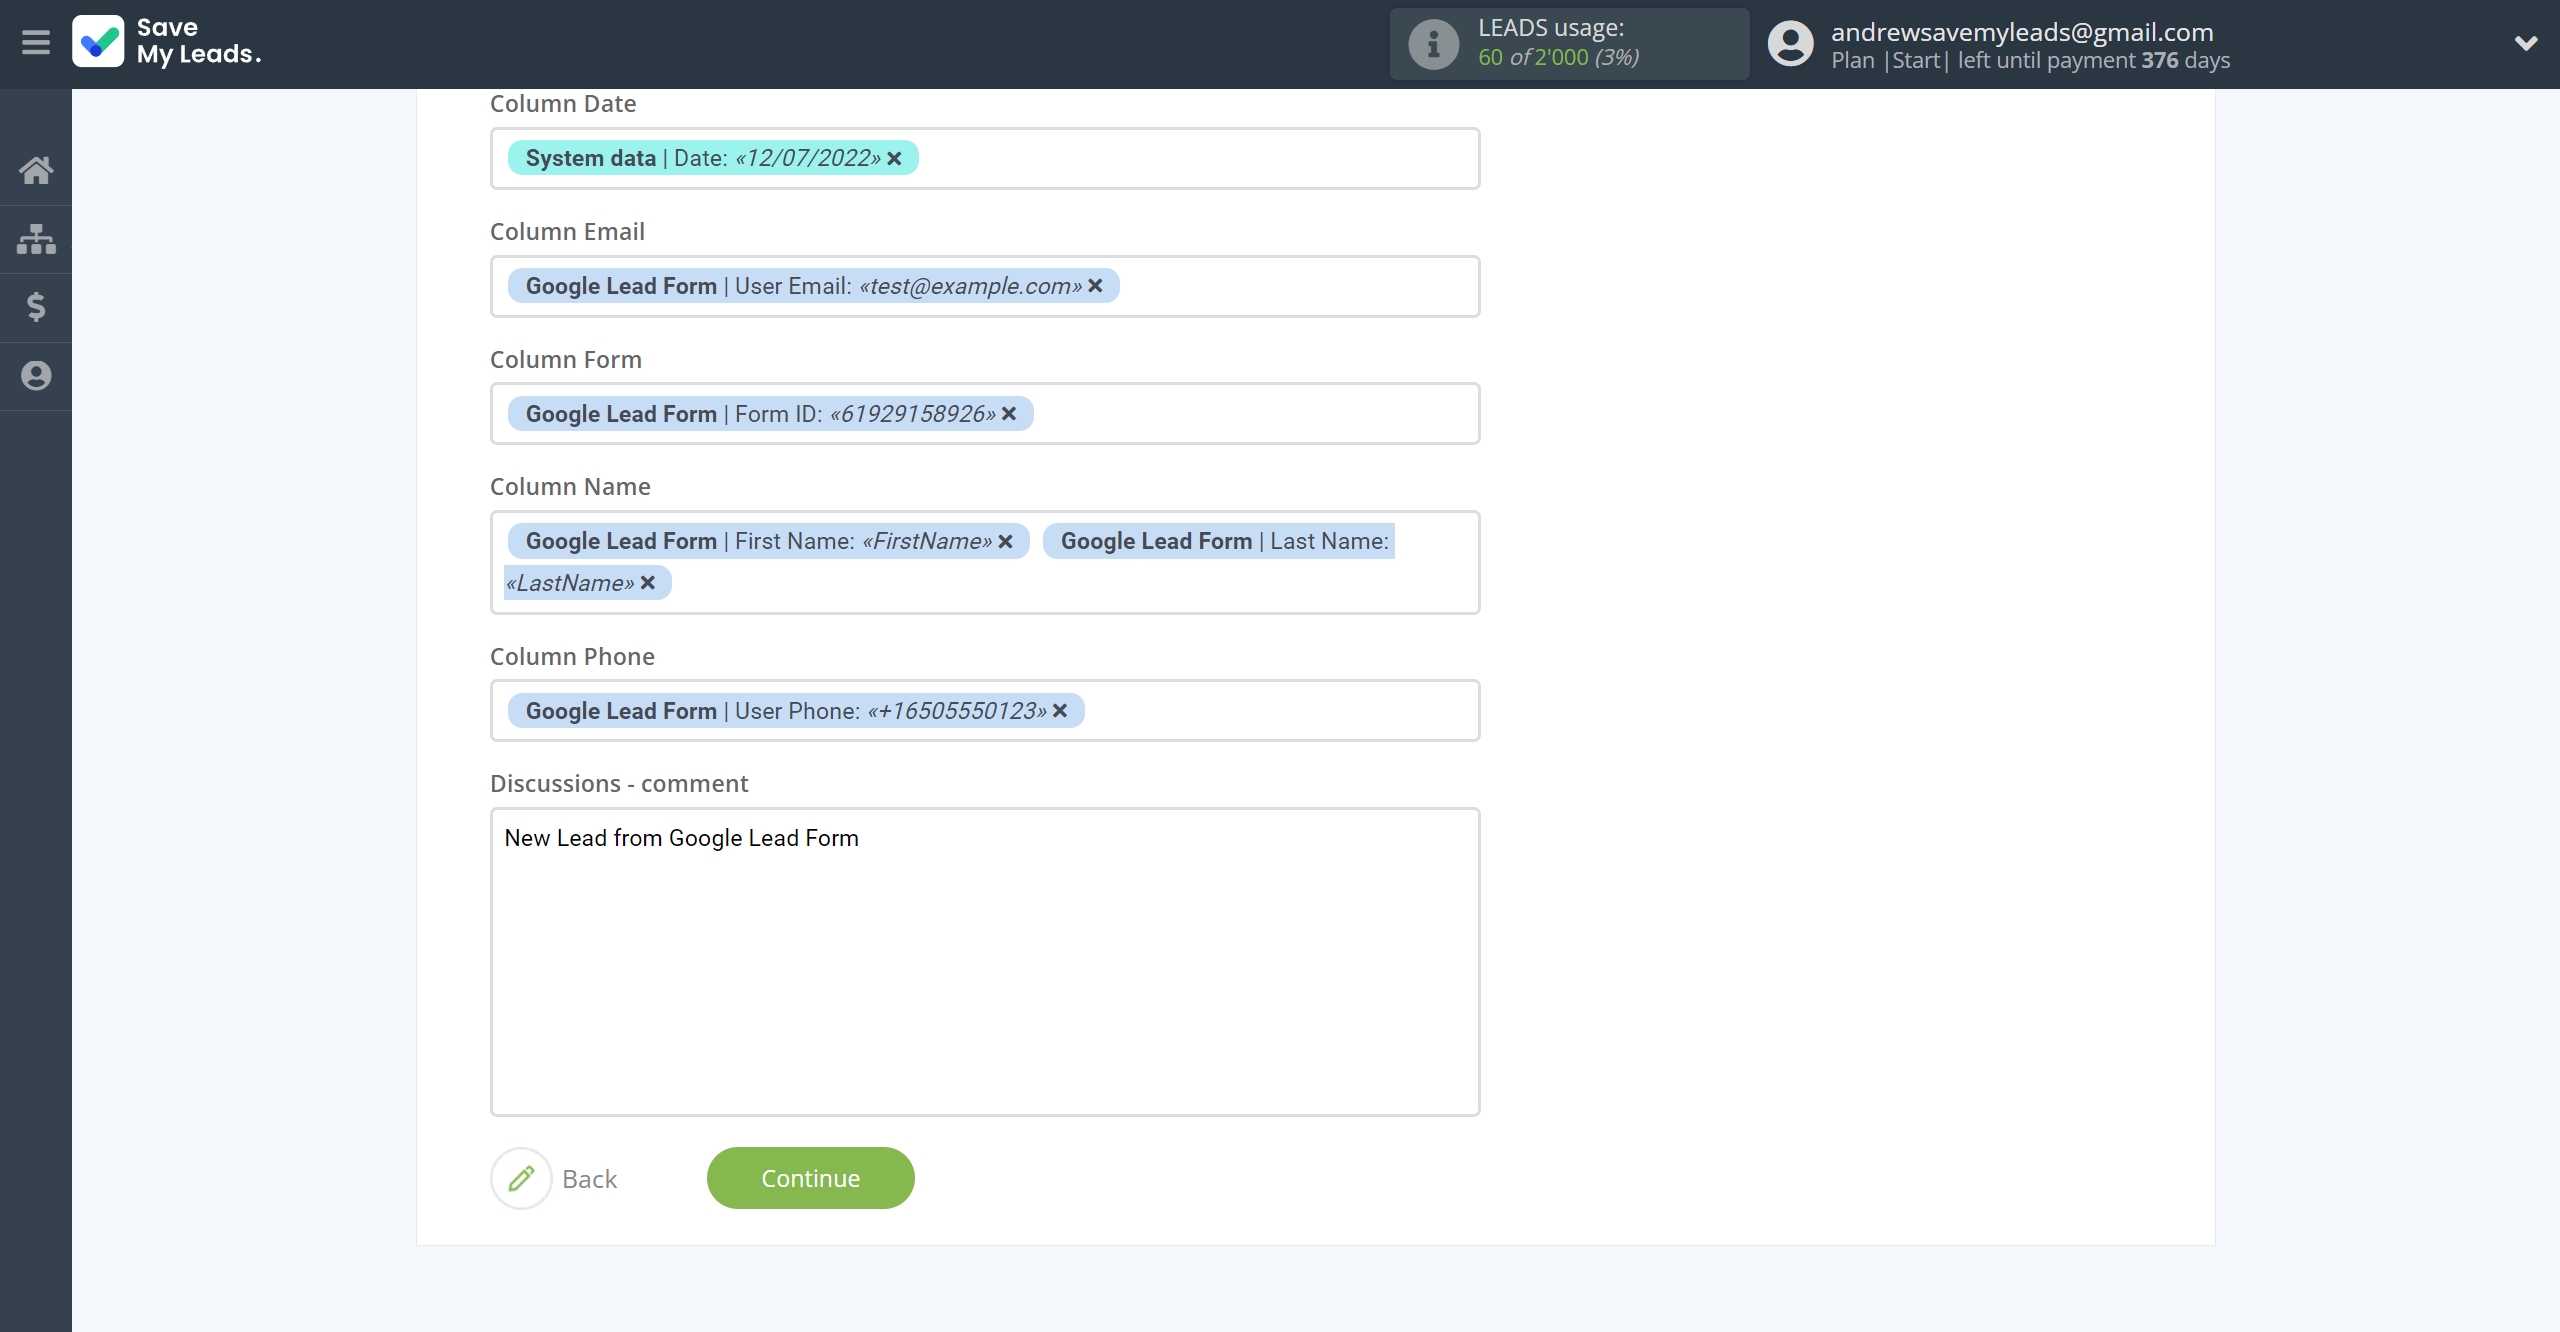Open the hamburger menu
The height and width of the screenshot is (1332, 2560).
pos(36,43)
